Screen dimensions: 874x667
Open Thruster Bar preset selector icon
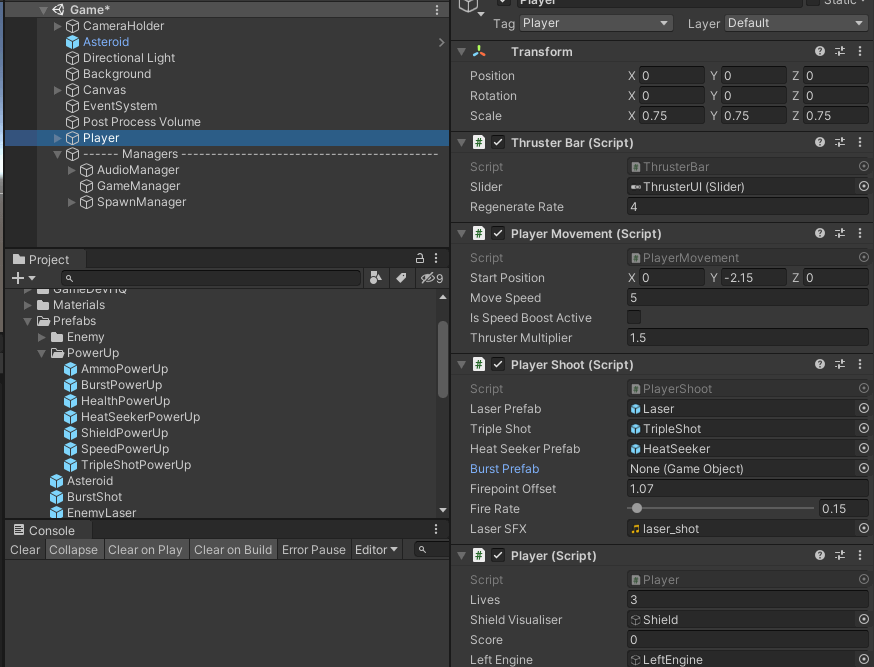coord(840,142)
